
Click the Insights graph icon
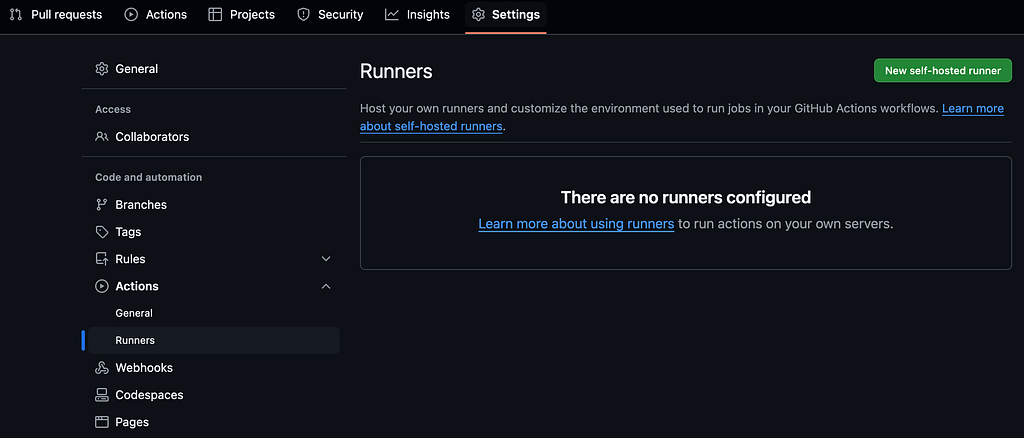[x=392, y=14]
